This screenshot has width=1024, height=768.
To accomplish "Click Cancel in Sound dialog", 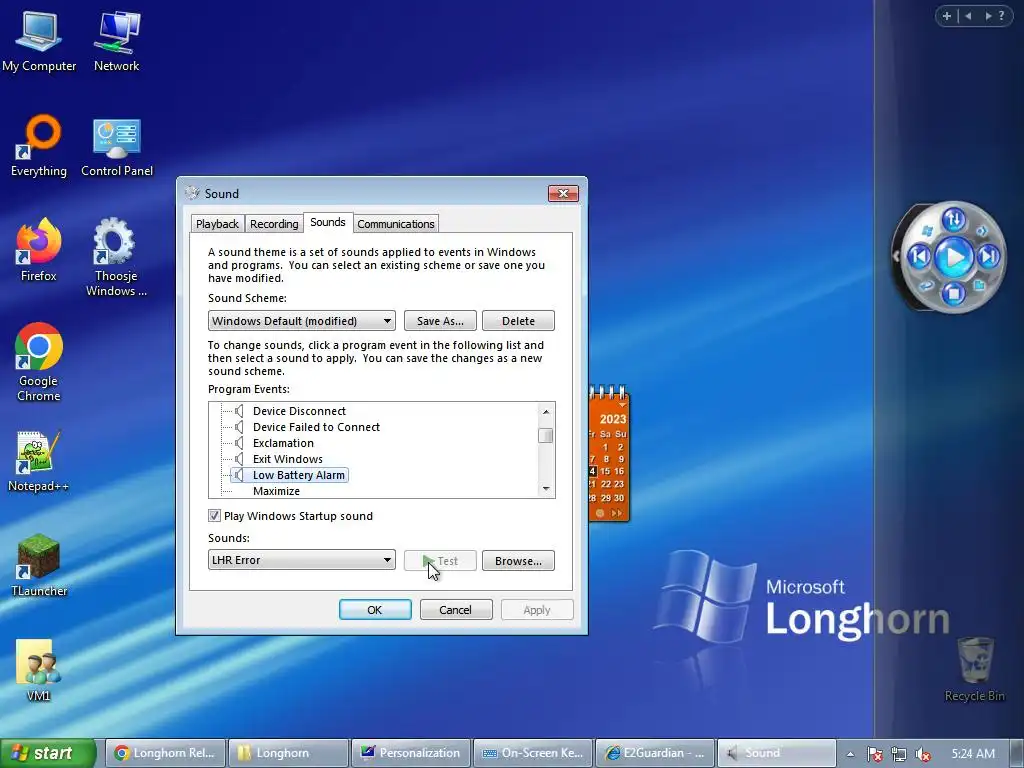I will 456,609.
